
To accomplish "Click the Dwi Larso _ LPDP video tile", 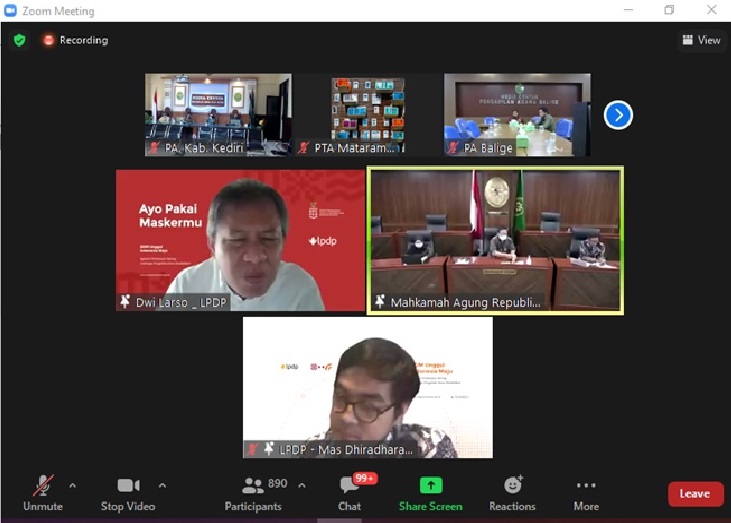I will [240, 239].
